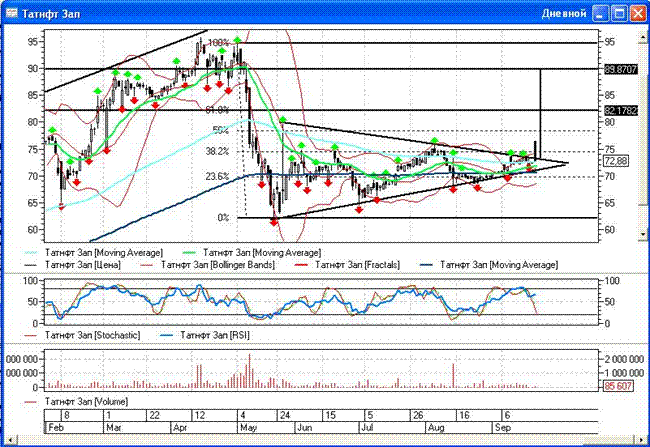650x447 pixels.
Task: Click the volume value label 85 607
Action: tap(618, 386)
